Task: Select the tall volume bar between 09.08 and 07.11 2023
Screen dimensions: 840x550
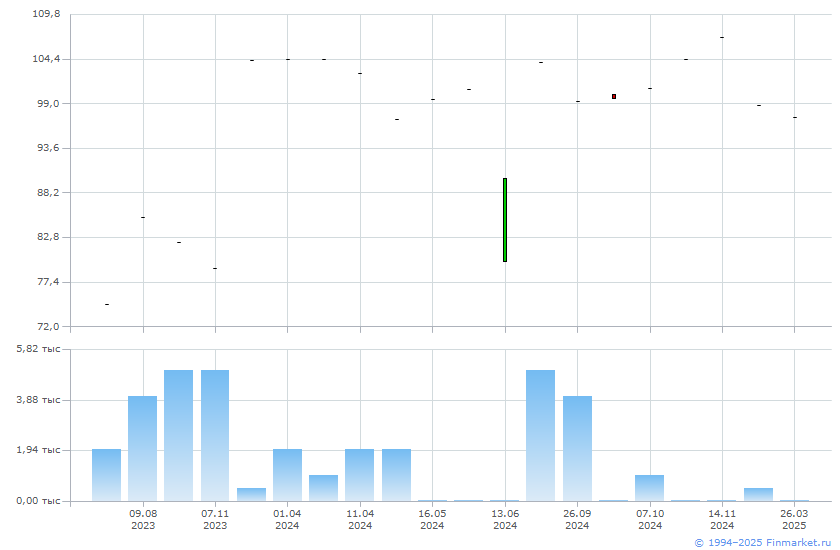Action: click(178, 435)
